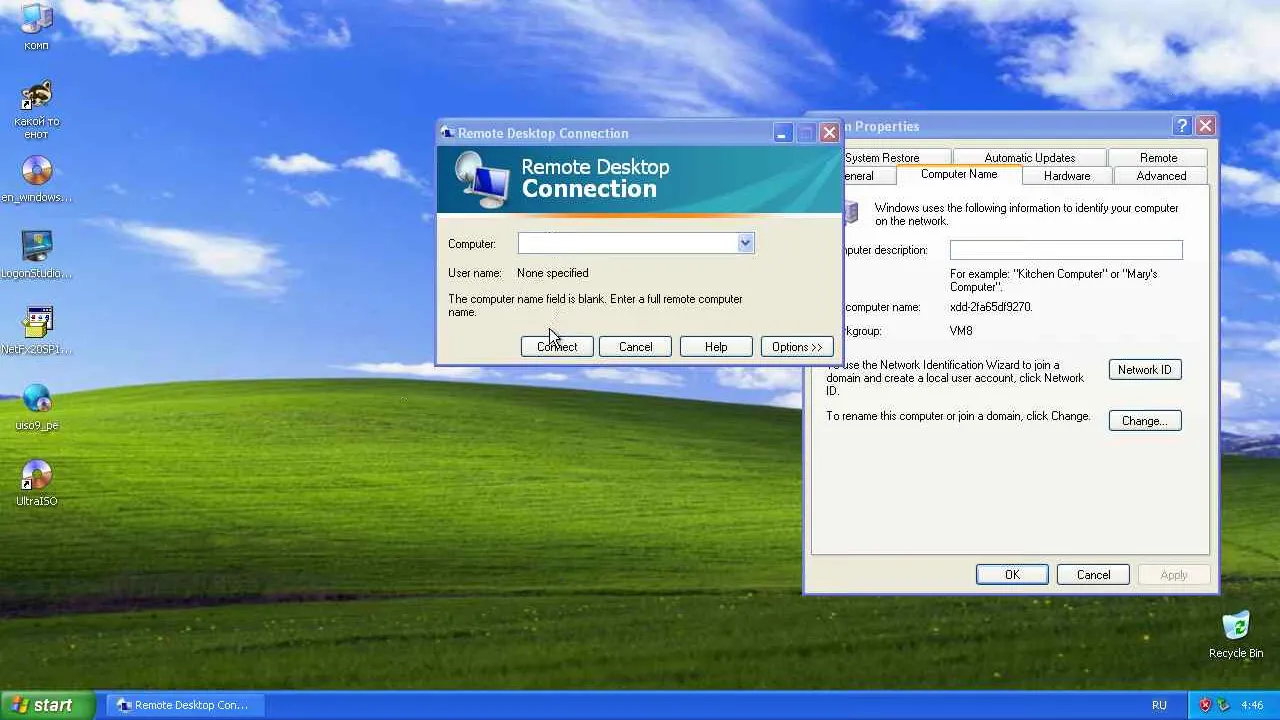Click the workgroup value VM8
This screenshot has height=720, width=1280.
point(961,331)
